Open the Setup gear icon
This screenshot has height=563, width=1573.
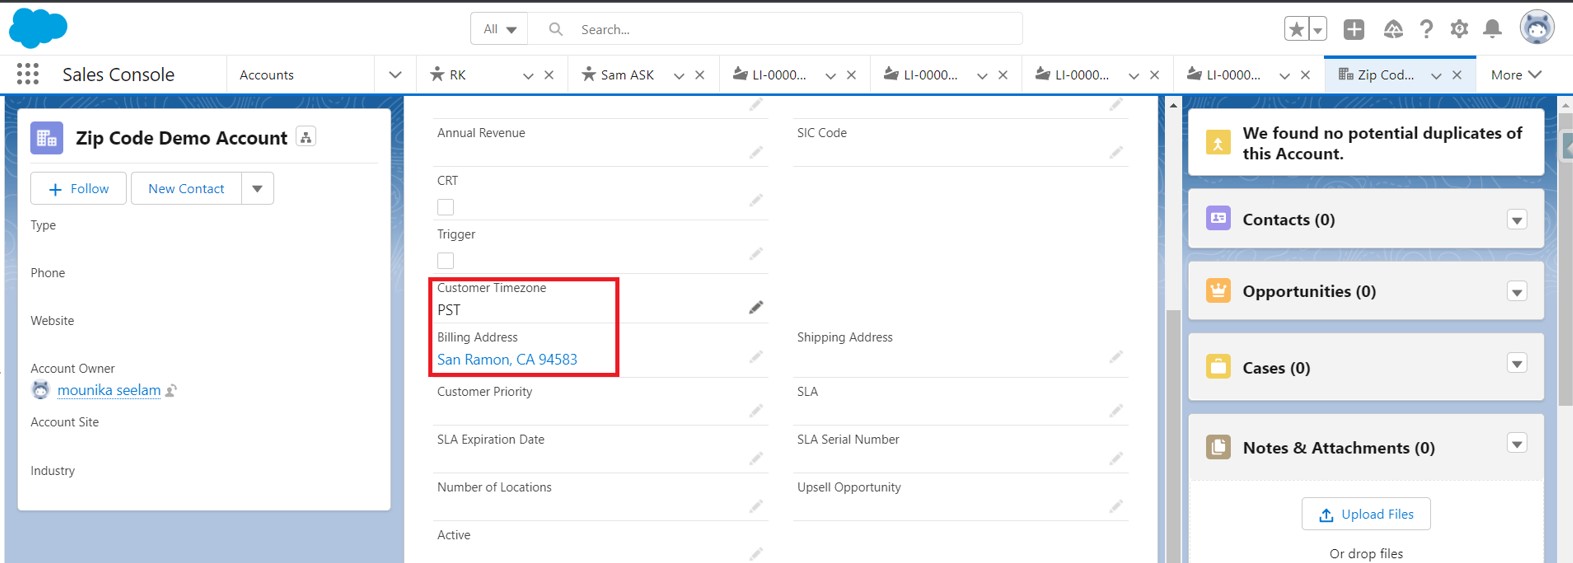click(x=1459, y=29)
